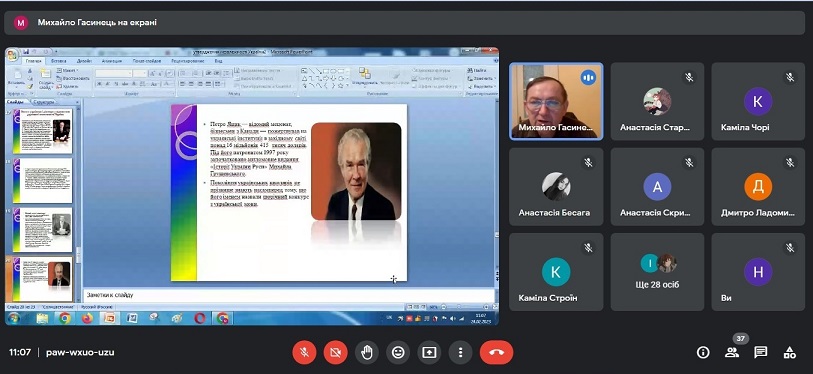
Task: Open the three-dot more options menu
Action: (460, 353)
